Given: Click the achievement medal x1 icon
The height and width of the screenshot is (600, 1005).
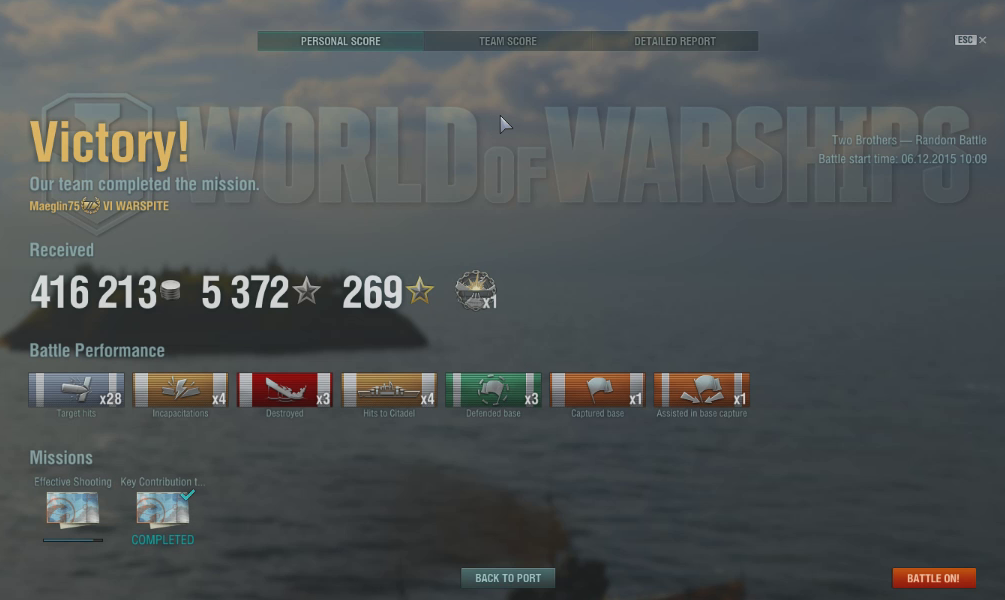Looking at the screenshot, I should click(x=476, y=290).
